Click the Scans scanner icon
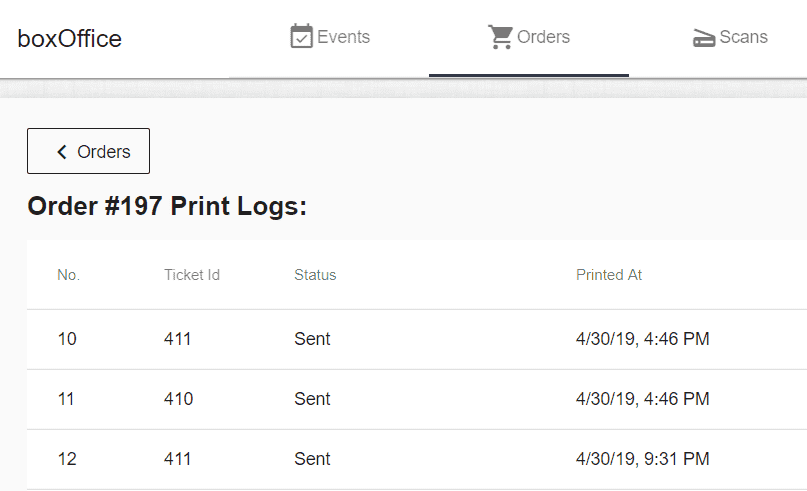Viewport: 807px width, 491px height. [704, 38]
